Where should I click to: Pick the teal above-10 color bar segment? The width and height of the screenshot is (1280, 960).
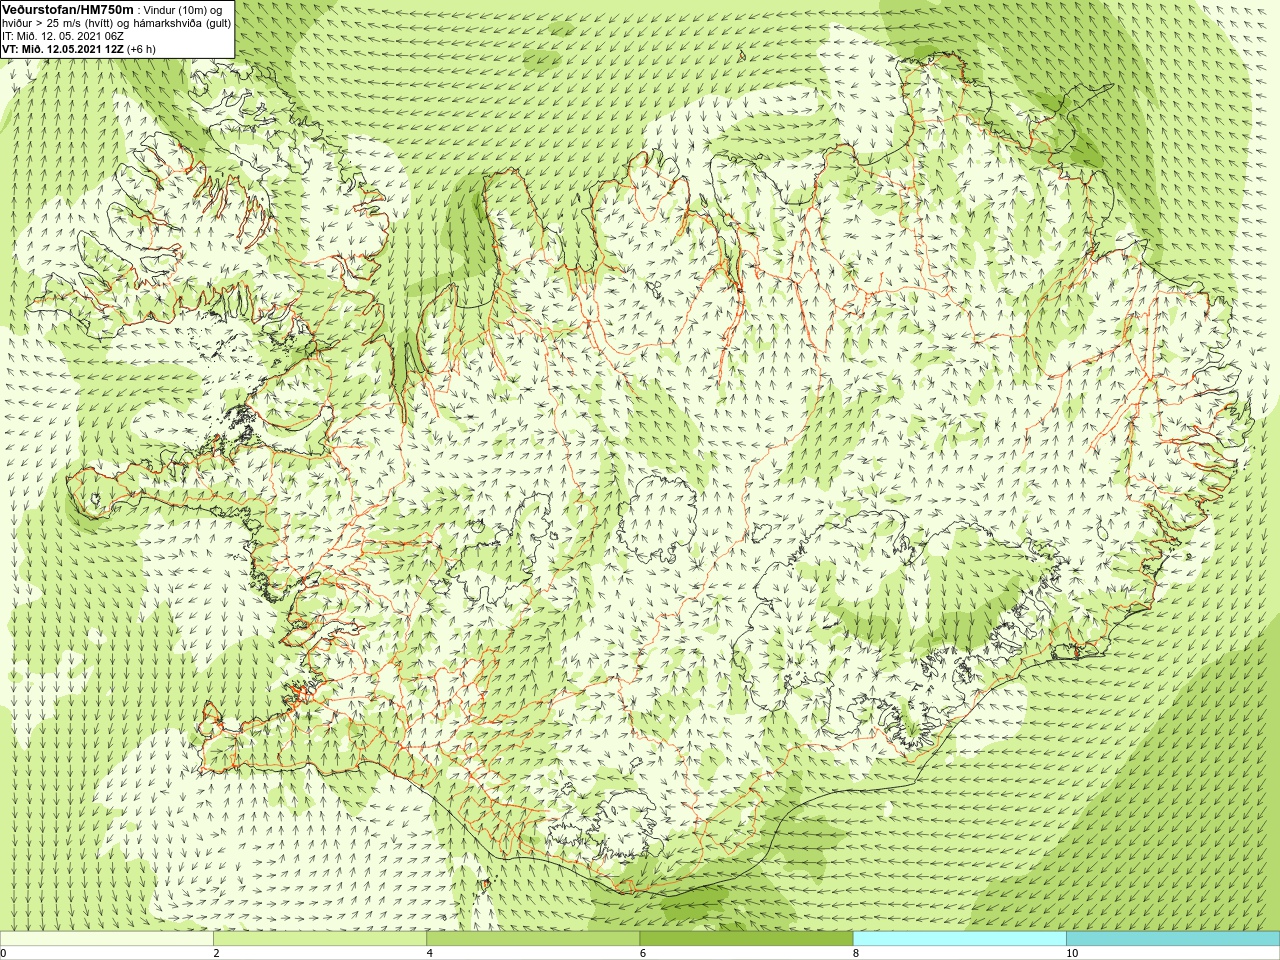(1173, 939)
